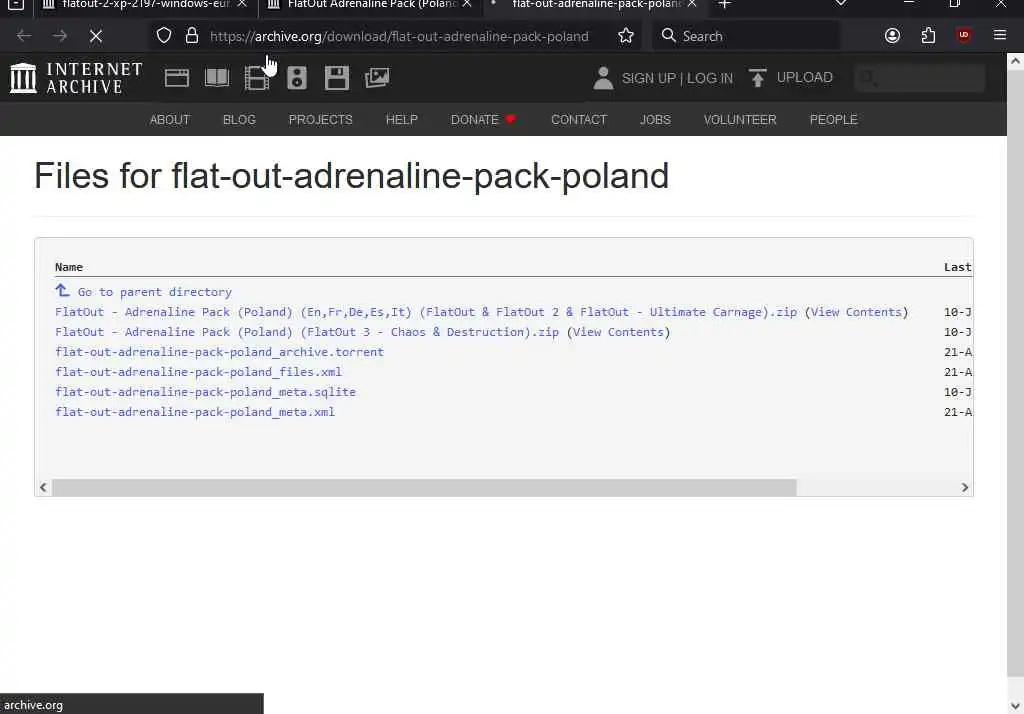Image resolution: width=1024 pixels, height=714 pixels.
Task: Click the UPLOAD text link
Action: click(805, 77)
